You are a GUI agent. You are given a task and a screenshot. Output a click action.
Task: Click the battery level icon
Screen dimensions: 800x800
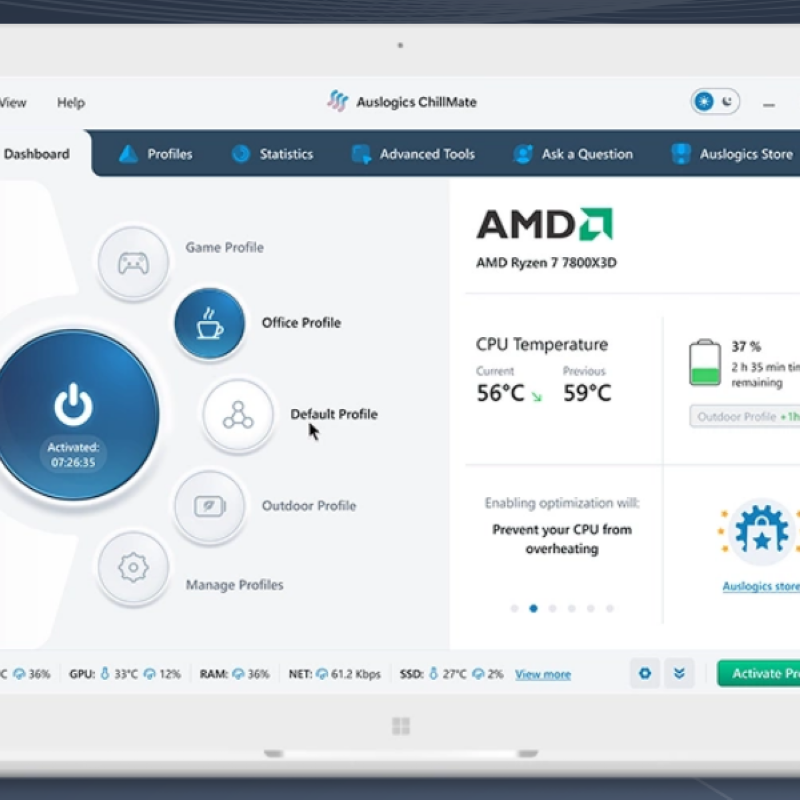705,363
